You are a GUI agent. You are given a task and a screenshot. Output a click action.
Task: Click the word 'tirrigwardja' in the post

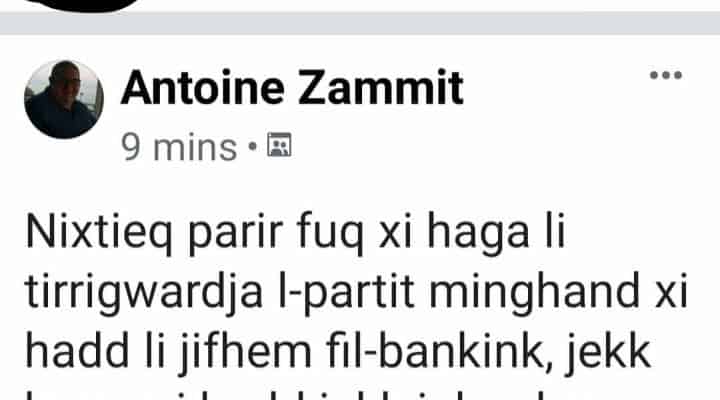pos(144,292)
